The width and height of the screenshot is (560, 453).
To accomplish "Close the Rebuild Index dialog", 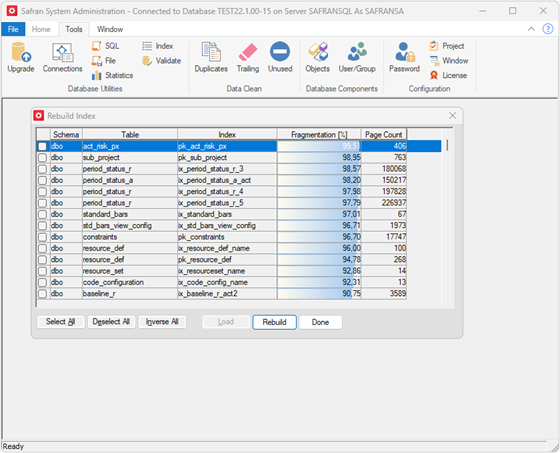I will 452,115.
